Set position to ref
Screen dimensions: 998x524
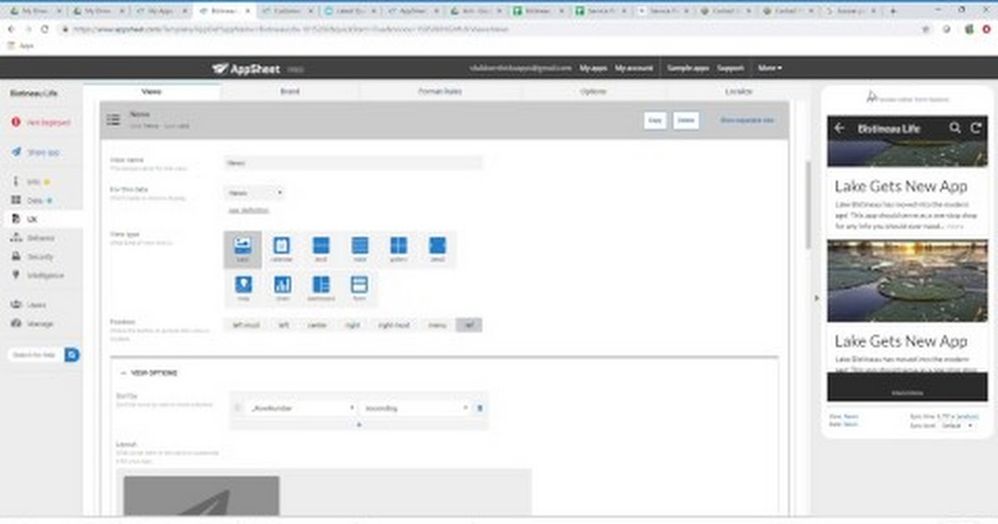click(x=469, y=325)
